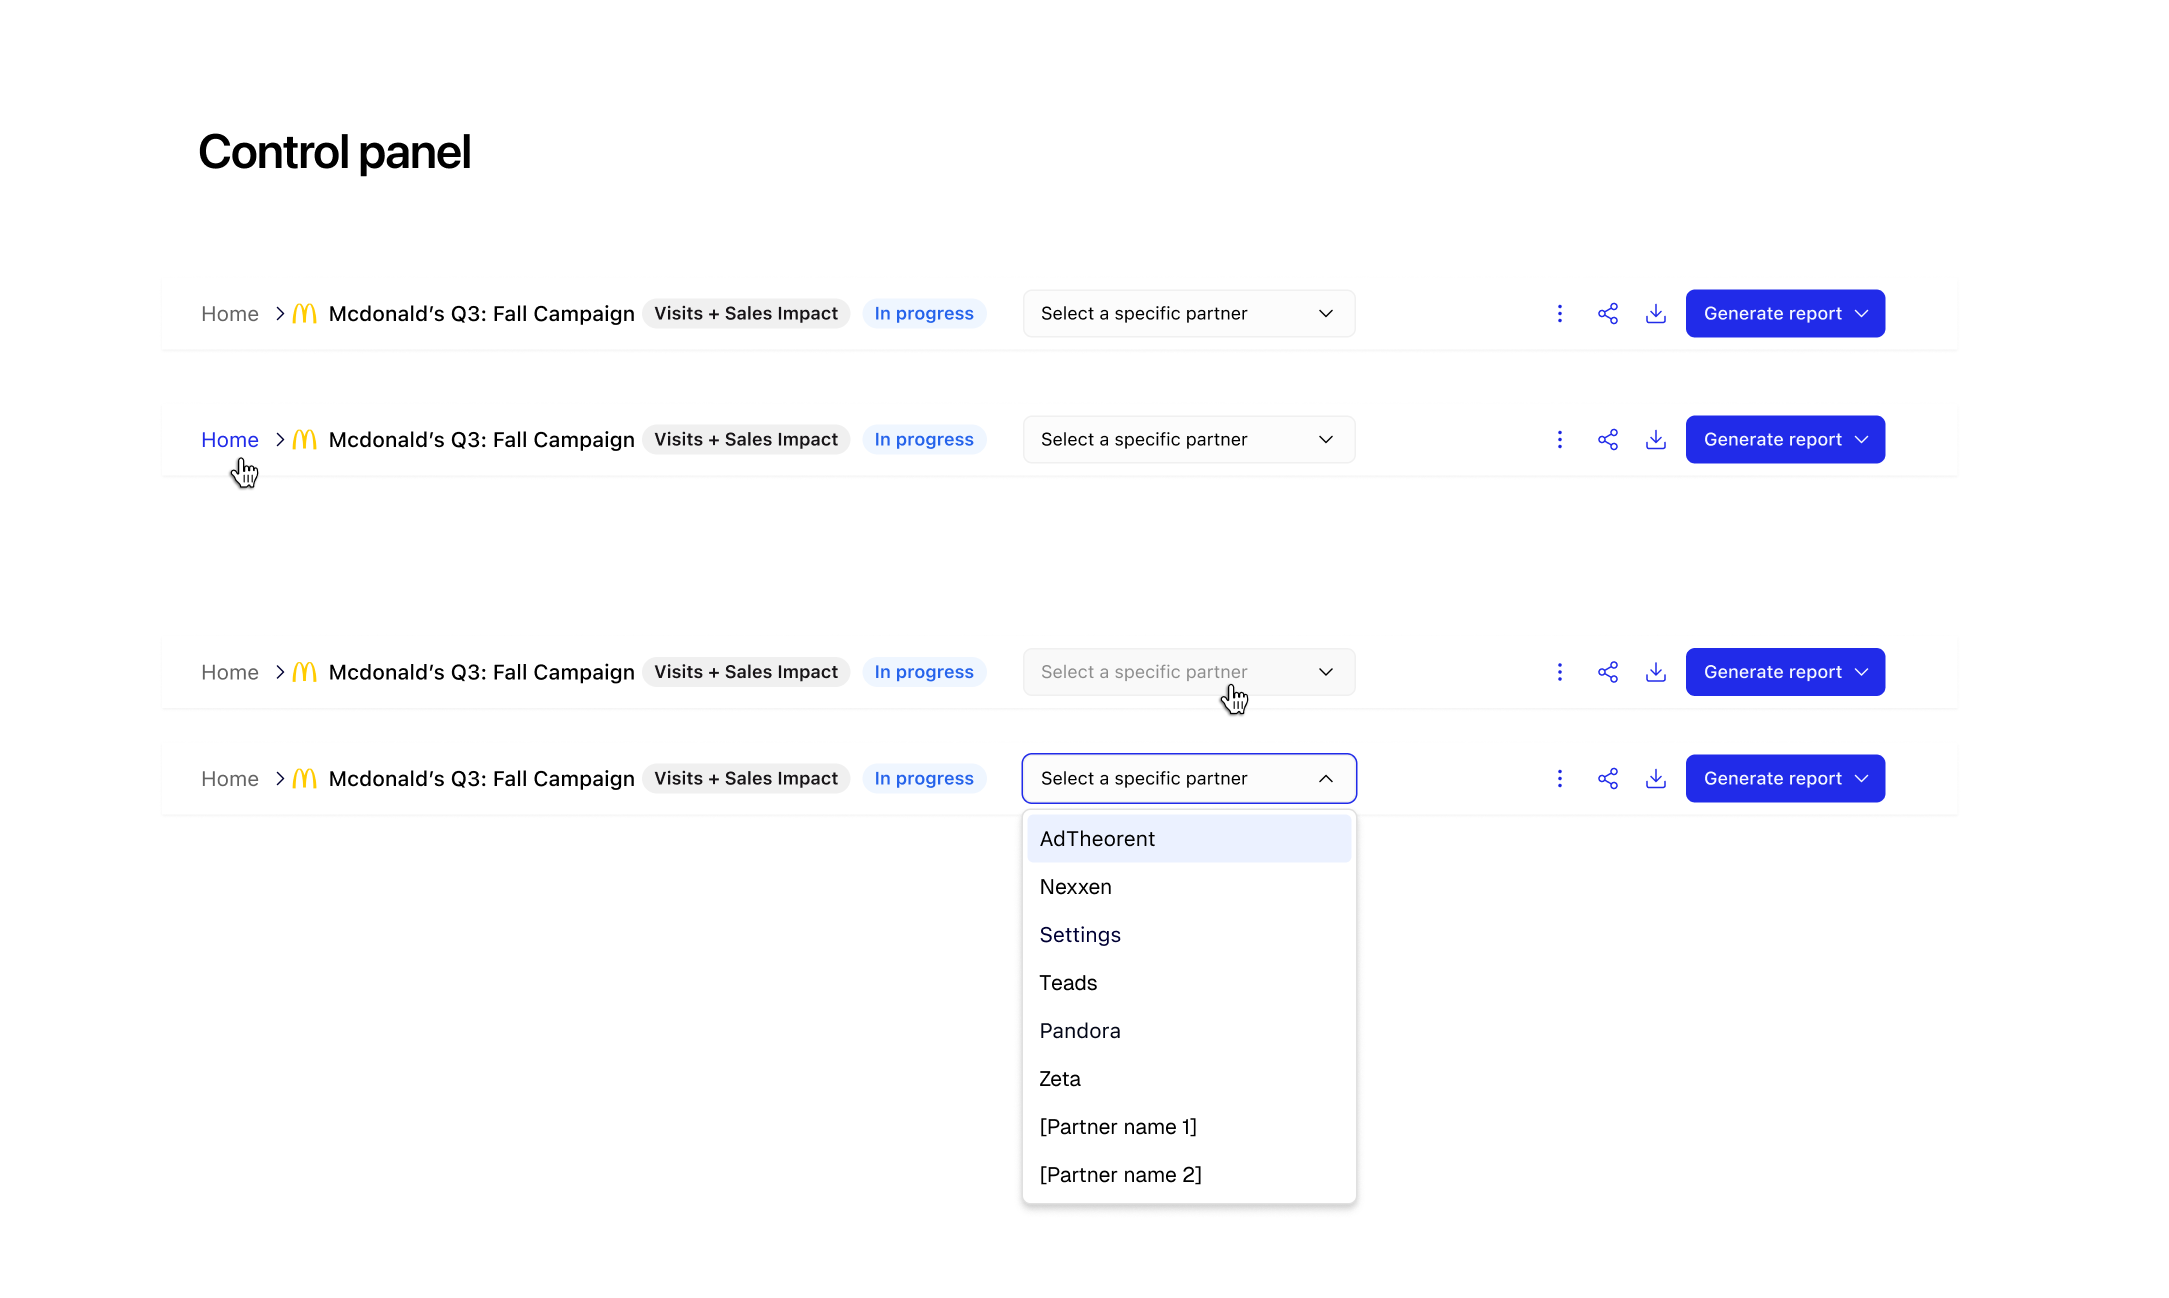Choose Pandora in the partner list
Viewport: 2169px width, 1298px height.
(x=1188, y=1031)
